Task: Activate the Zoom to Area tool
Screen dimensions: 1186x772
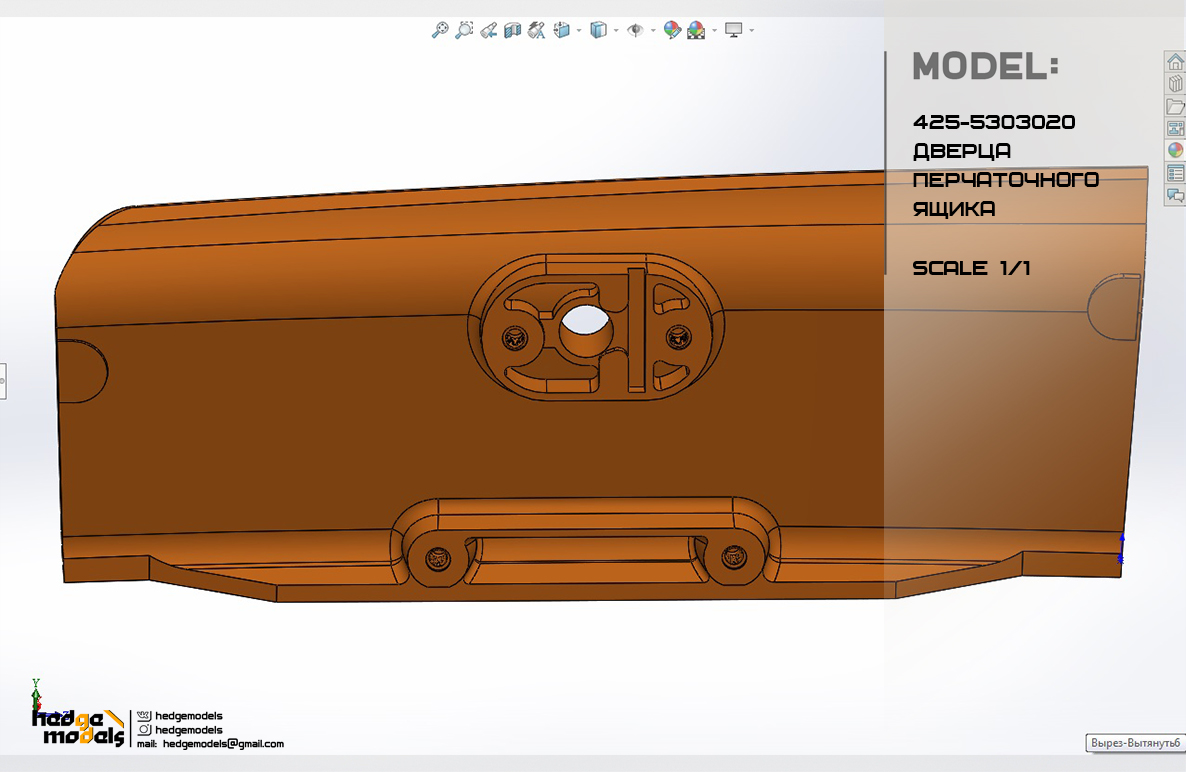Action: click(464, 30)
